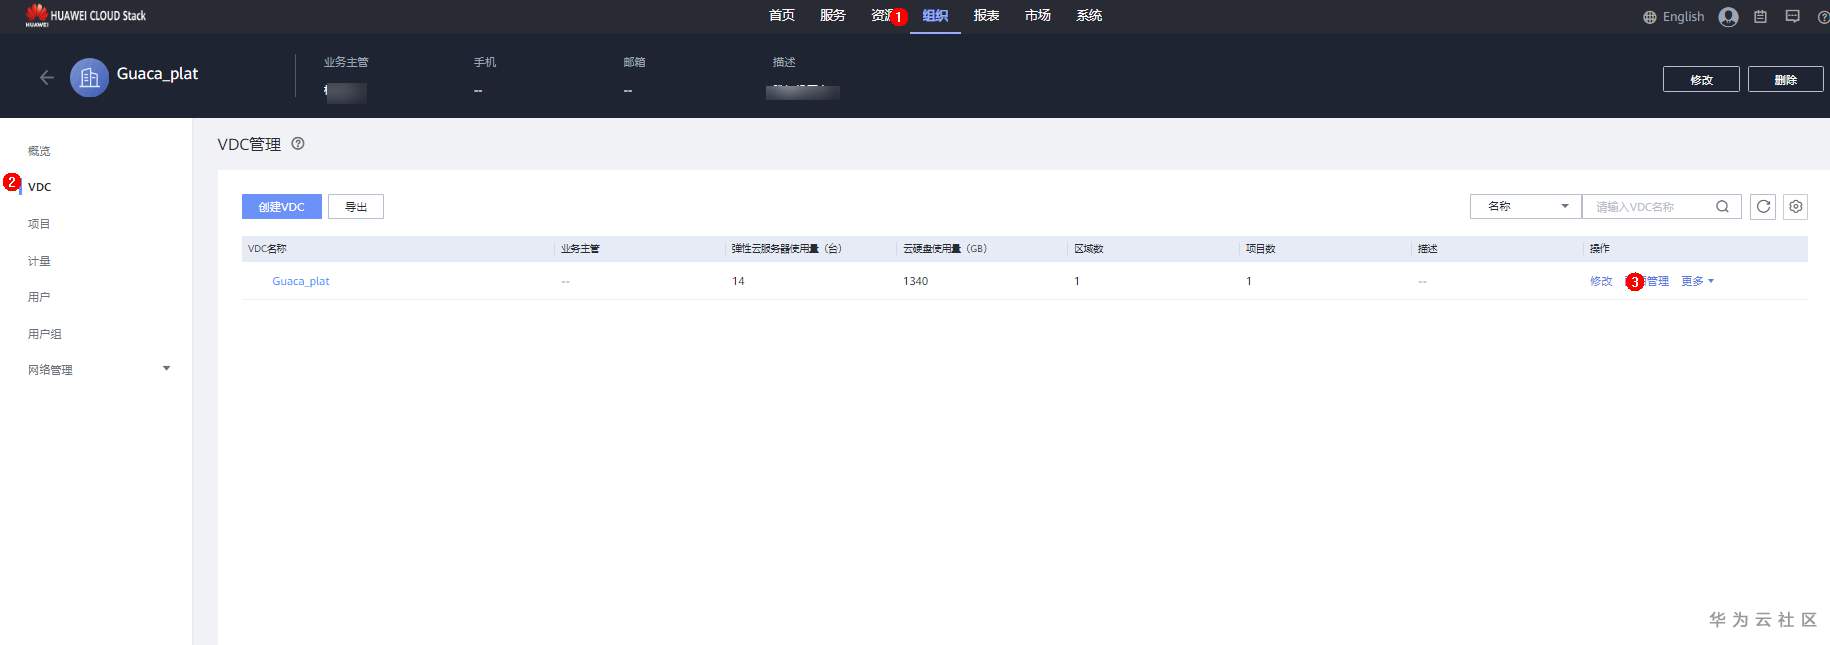Click the 导出 export button
This screenshot has width=1830, height=645.
pos(356,207)
